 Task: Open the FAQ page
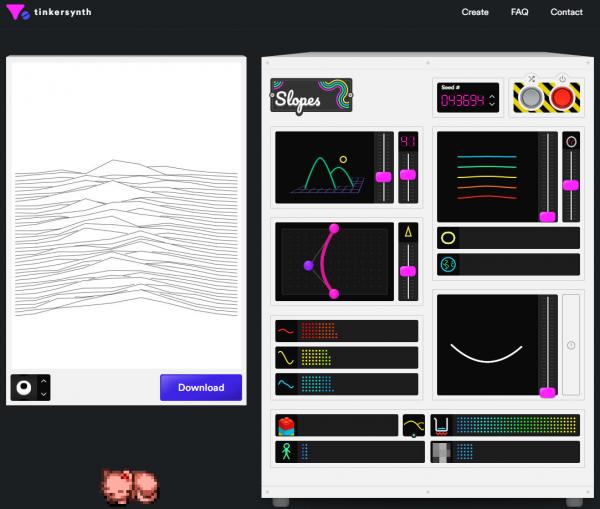(x=519, y=12)
